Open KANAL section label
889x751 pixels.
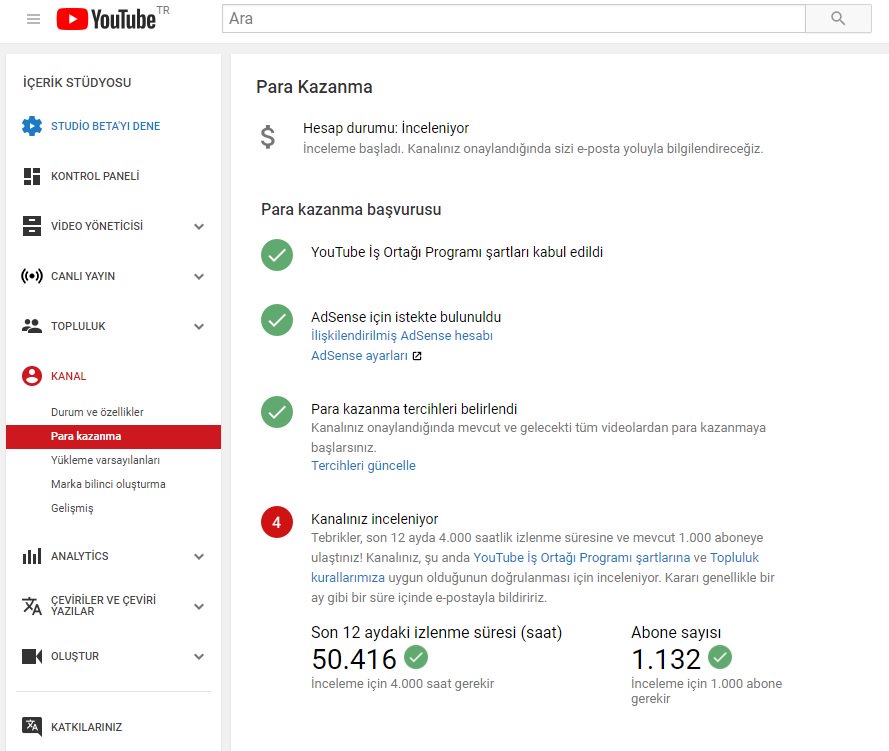pyautogui.click(x=69, y=376)
